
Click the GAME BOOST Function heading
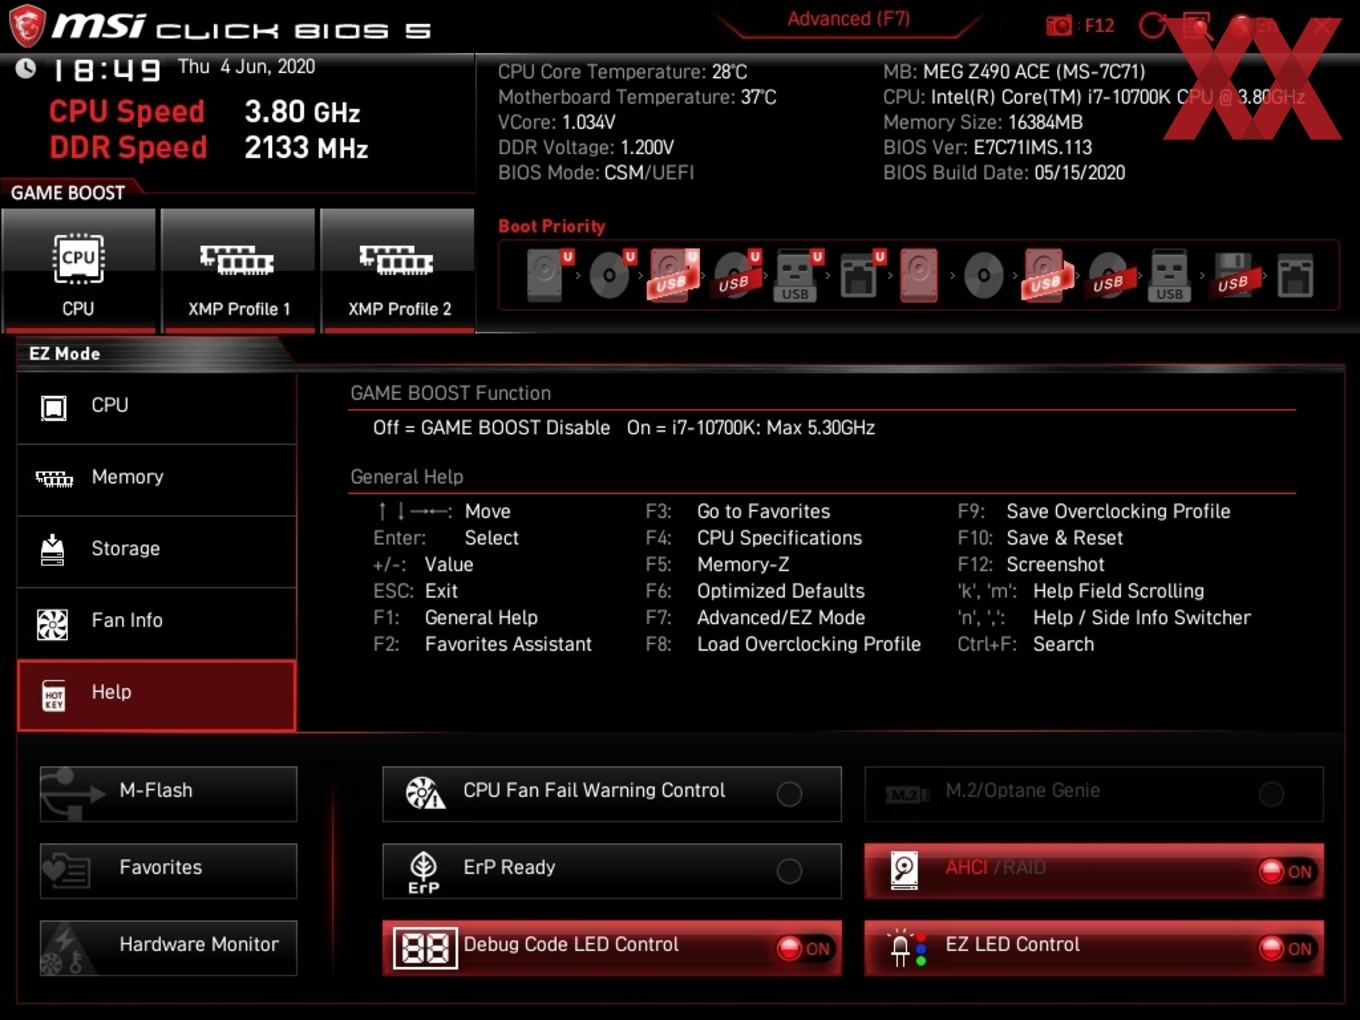pyautogui.click(x=450, y=393)
